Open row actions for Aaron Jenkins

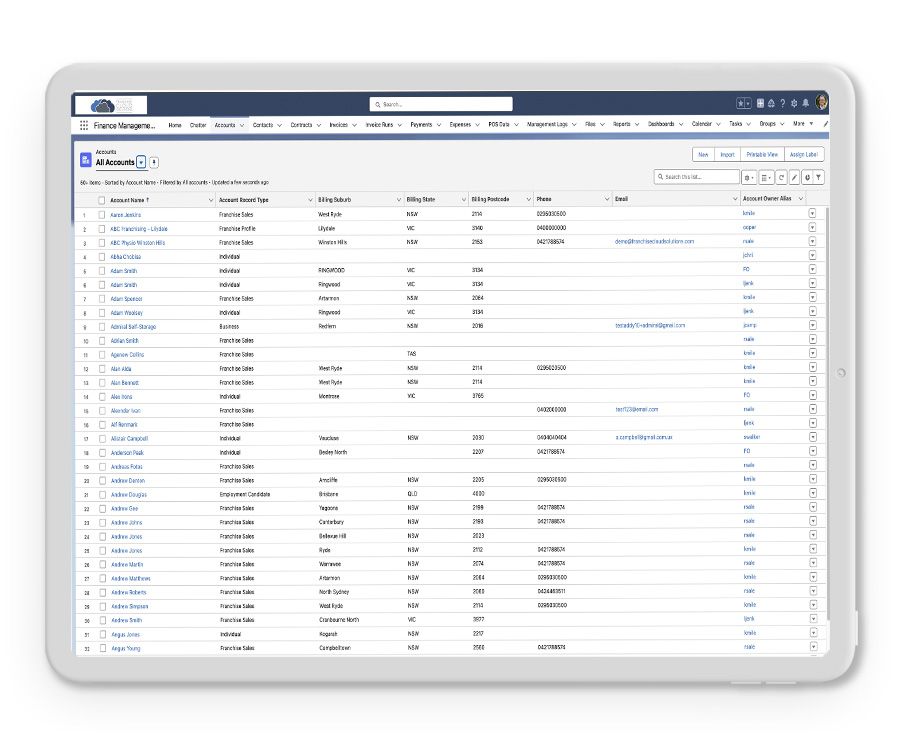(812, 214)
